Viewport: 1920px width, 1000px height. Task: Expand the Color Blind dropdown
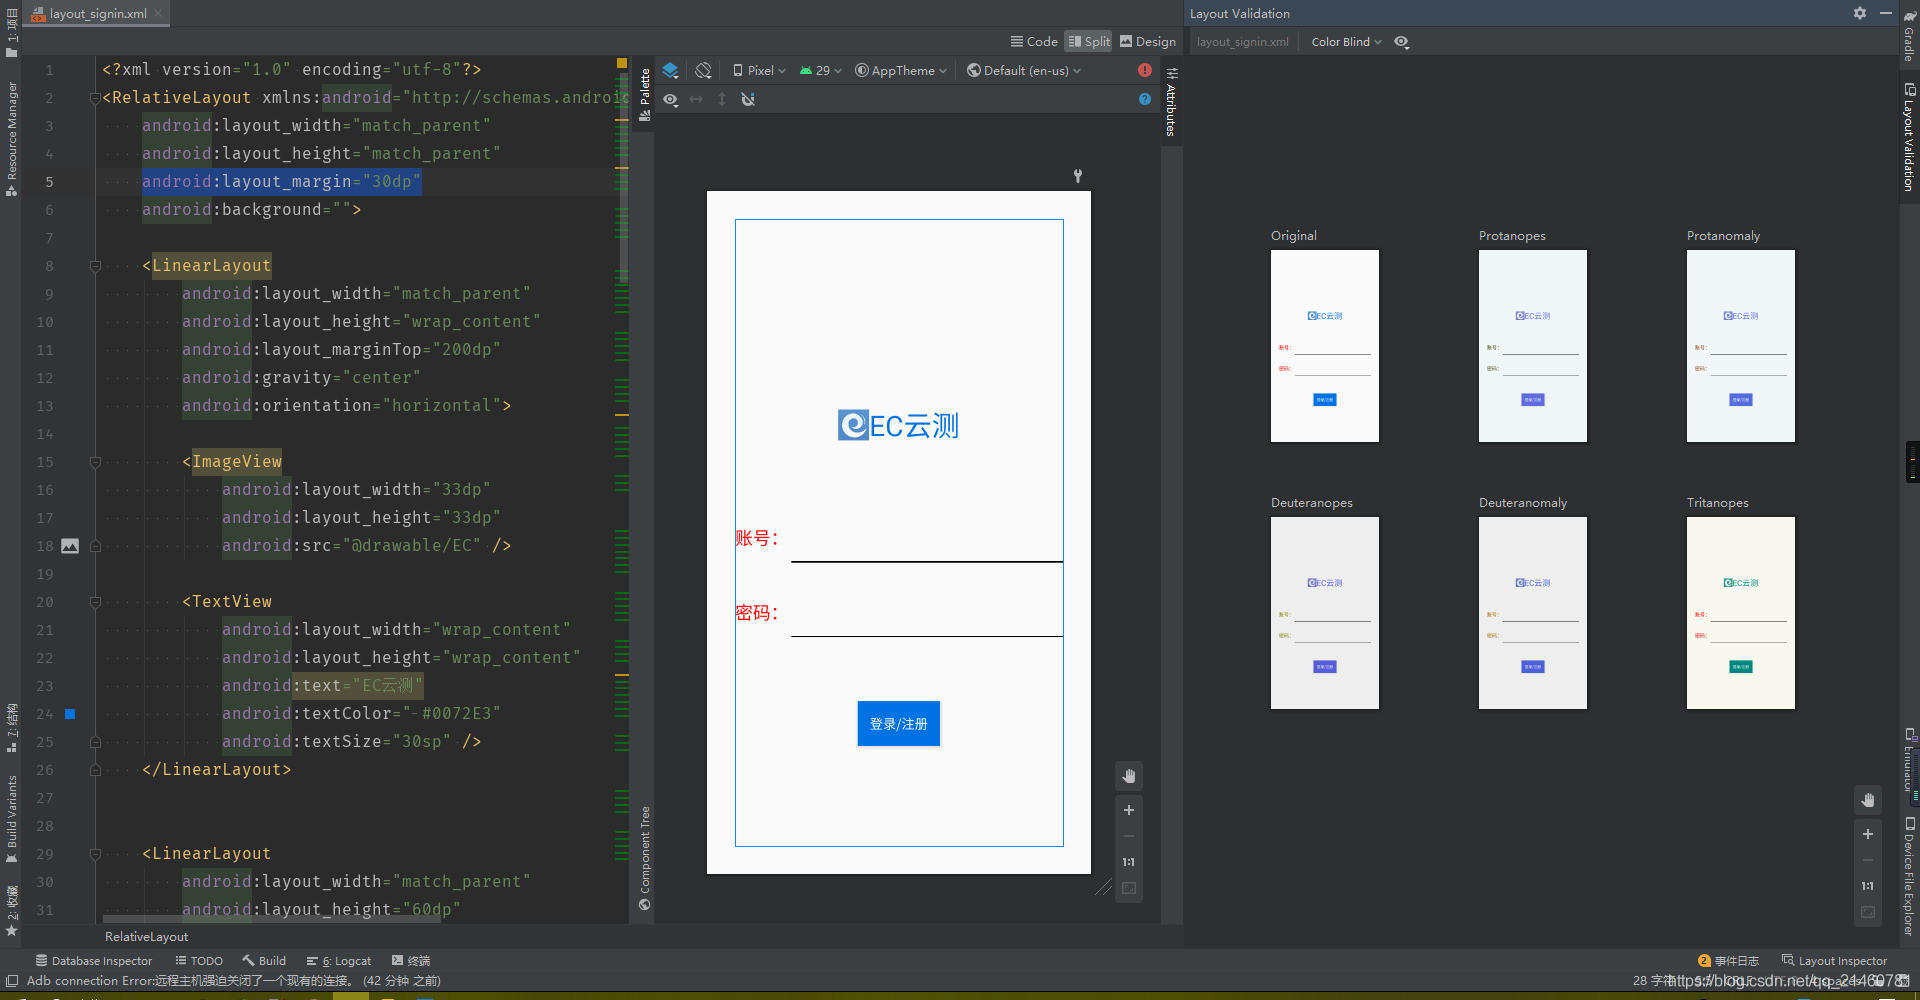[x=1346, y=42]
